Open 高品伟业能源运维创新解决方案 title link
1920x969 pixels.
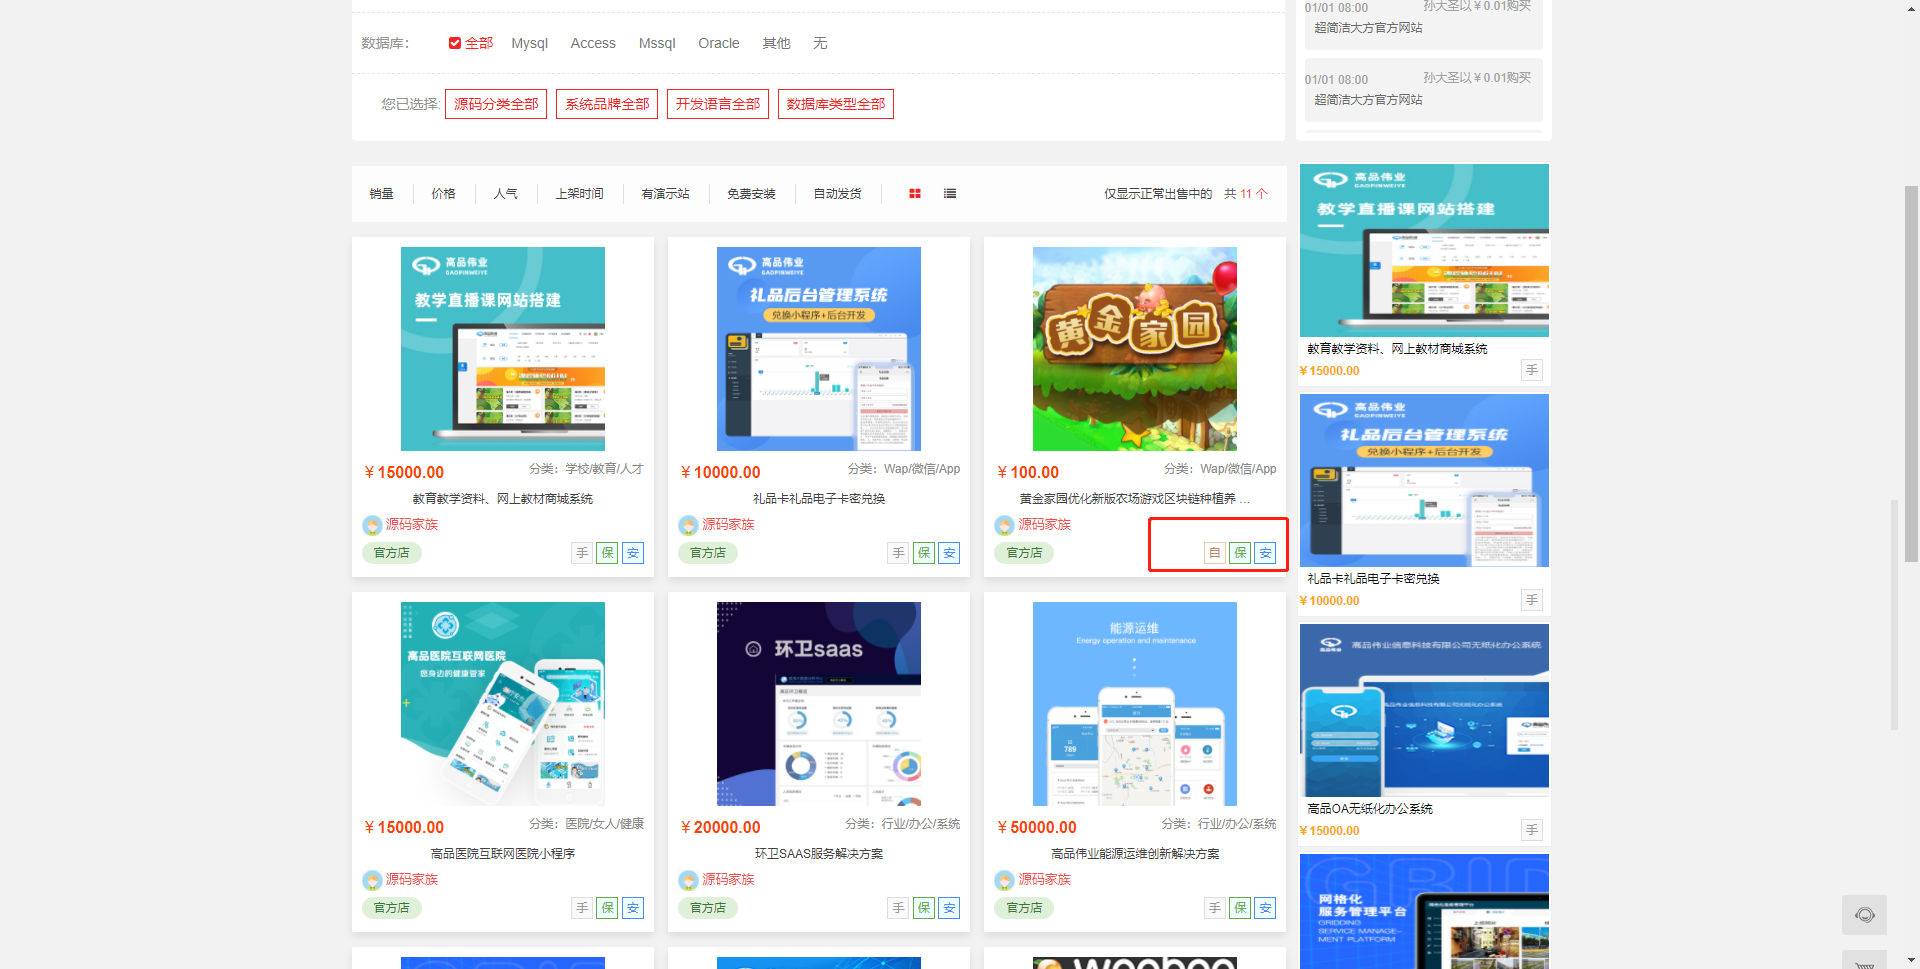tap(1135, 854)
